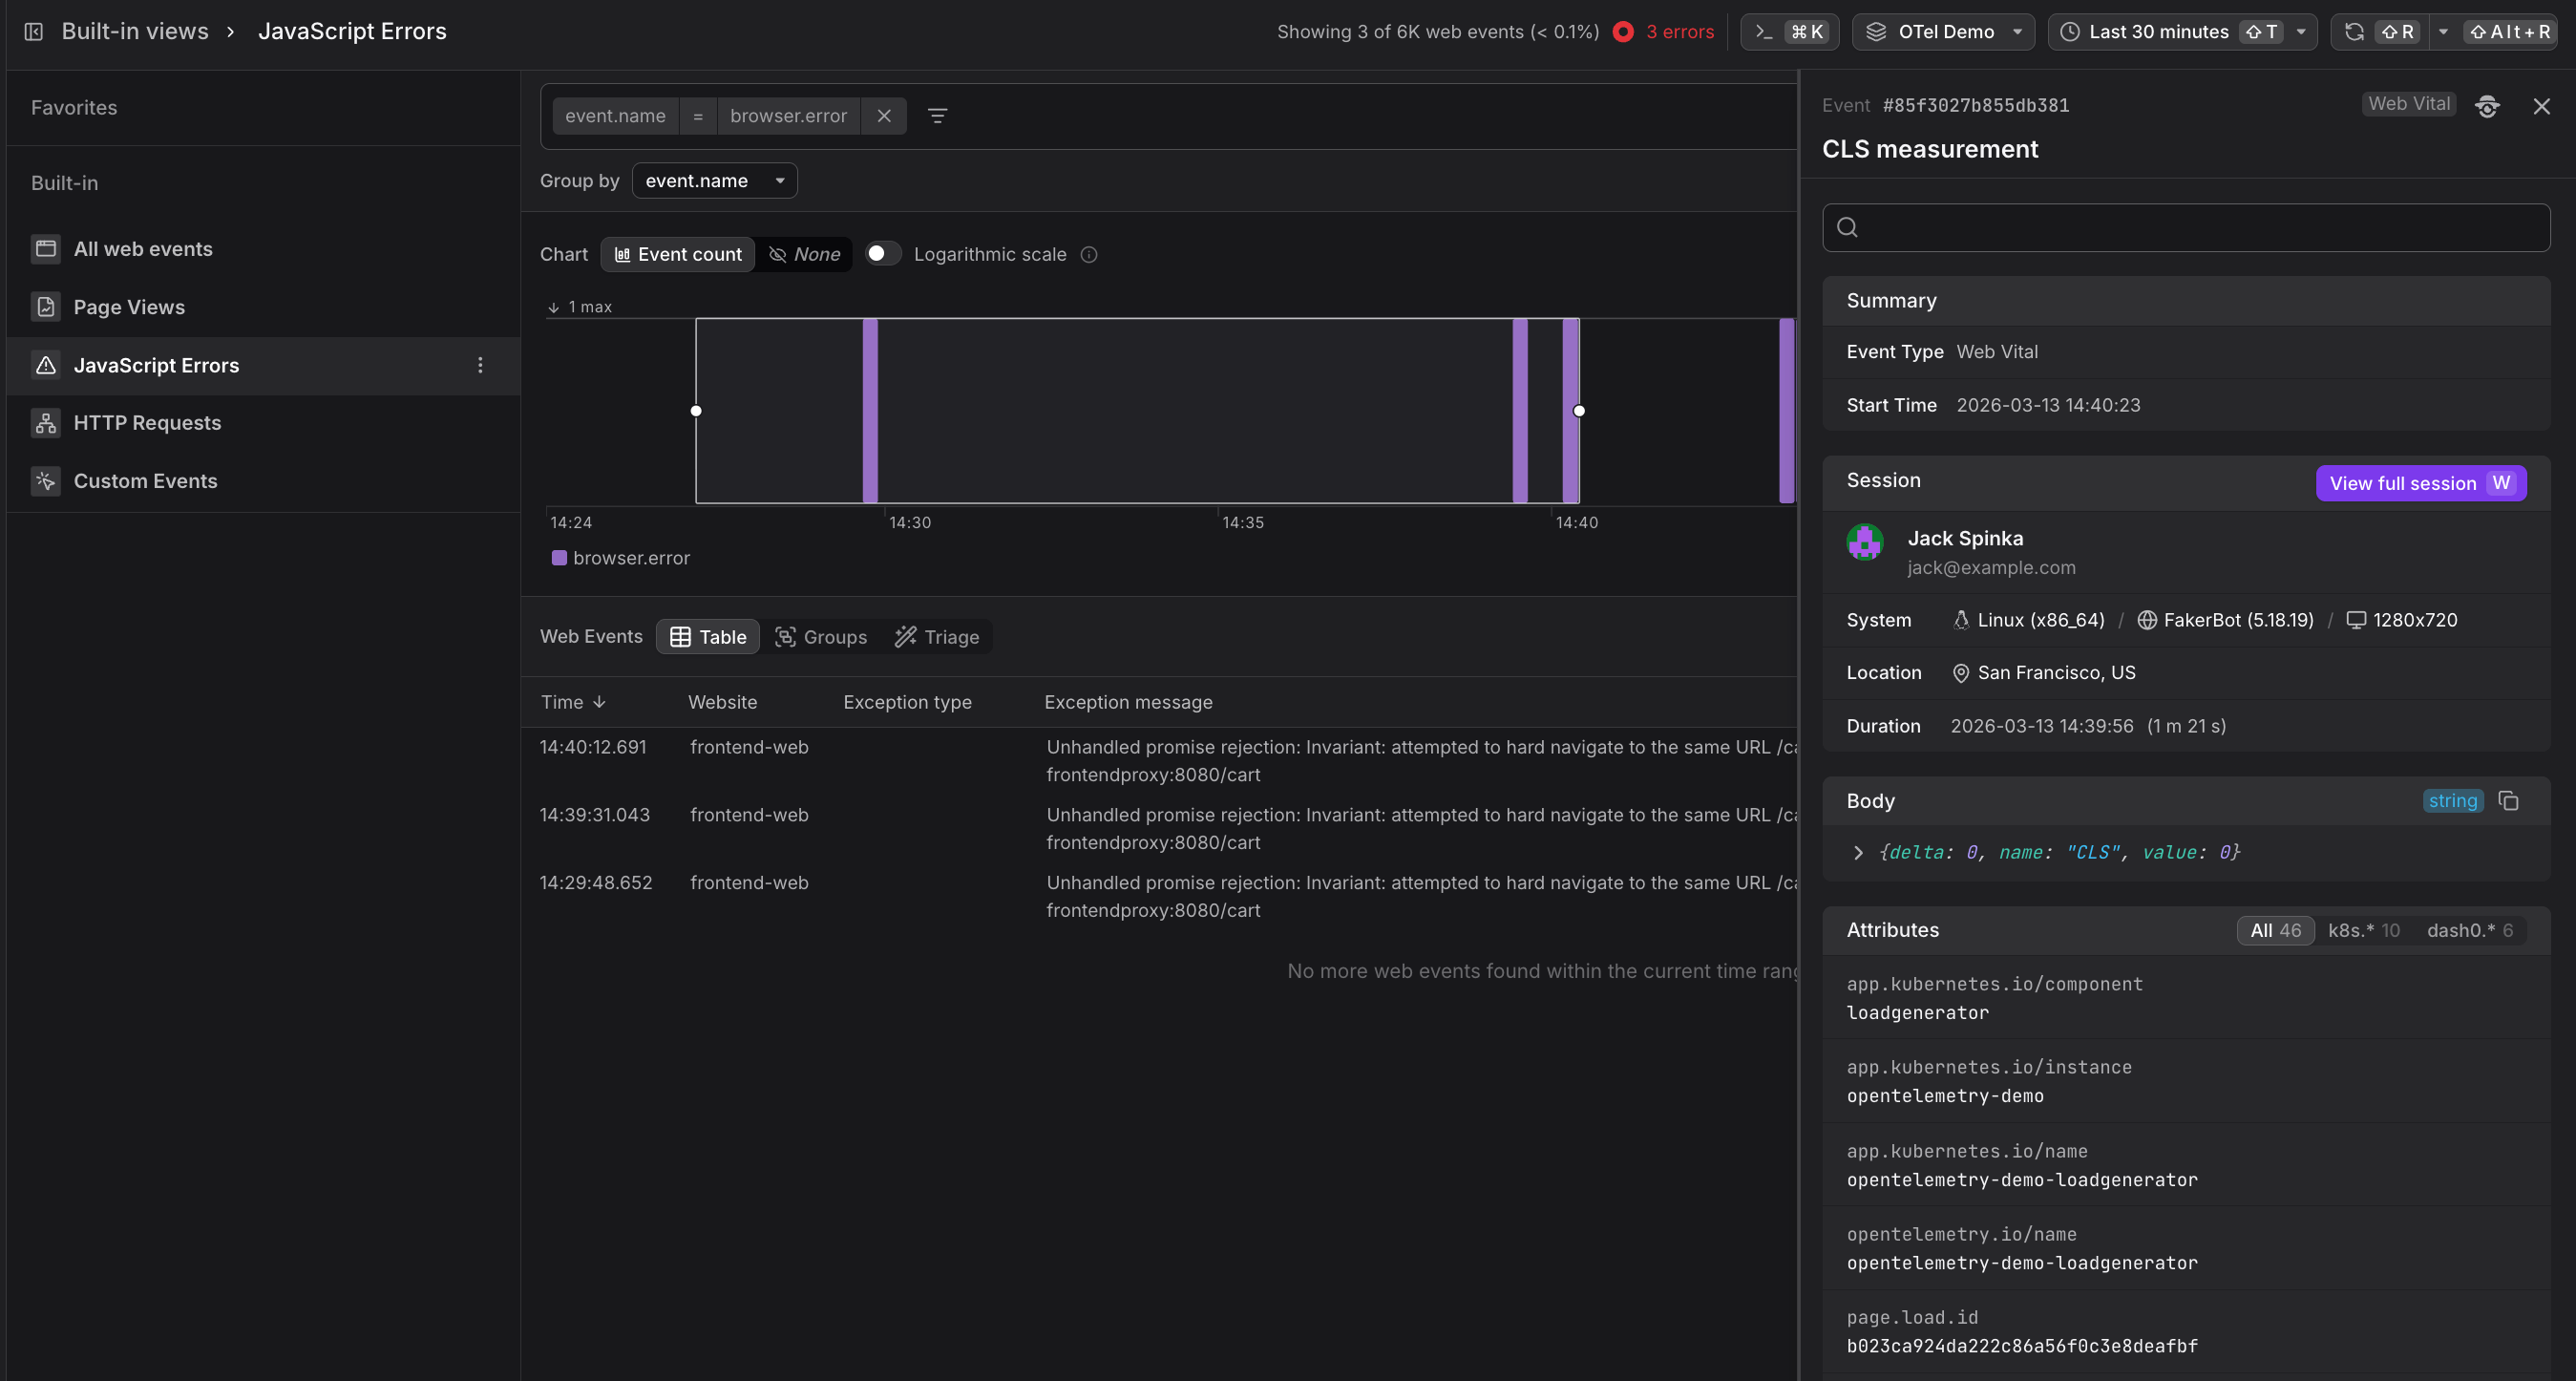The height and width of the screenshot is (1381, 2576).
Task: Click the chart selection right handle
Action: 1578,411
